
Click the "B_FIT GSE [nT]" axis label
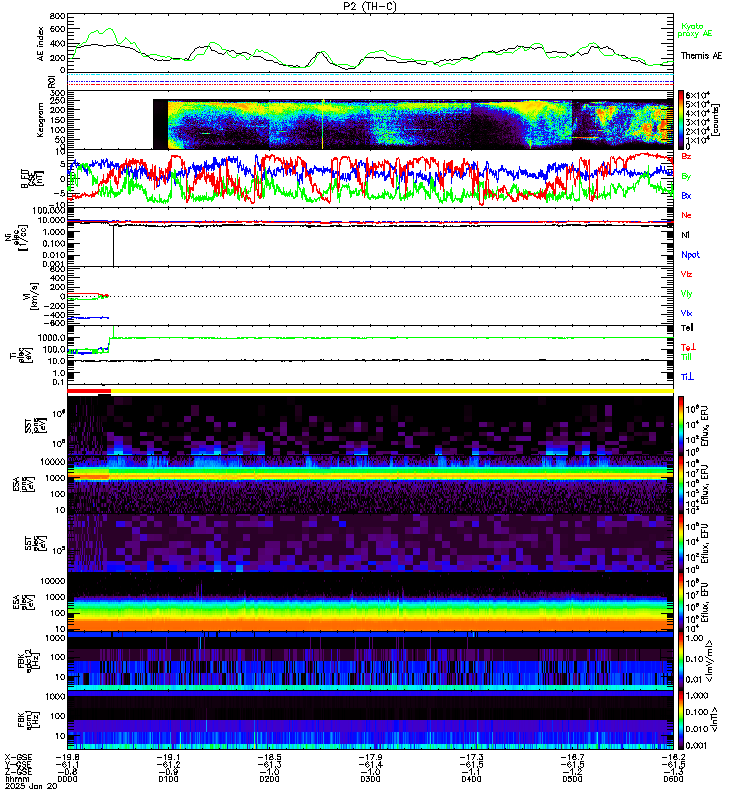tap(32, 179)
